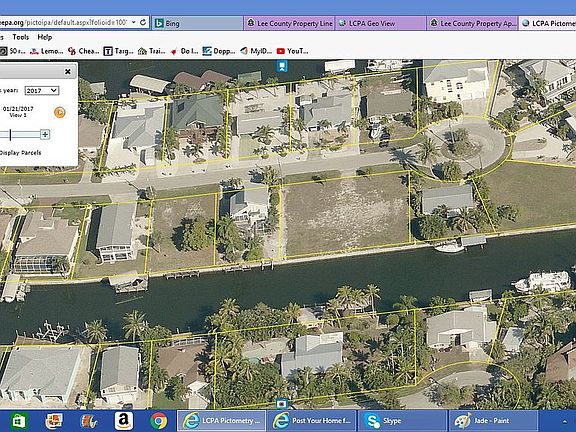Click the URL address field

tap(64, 23)
